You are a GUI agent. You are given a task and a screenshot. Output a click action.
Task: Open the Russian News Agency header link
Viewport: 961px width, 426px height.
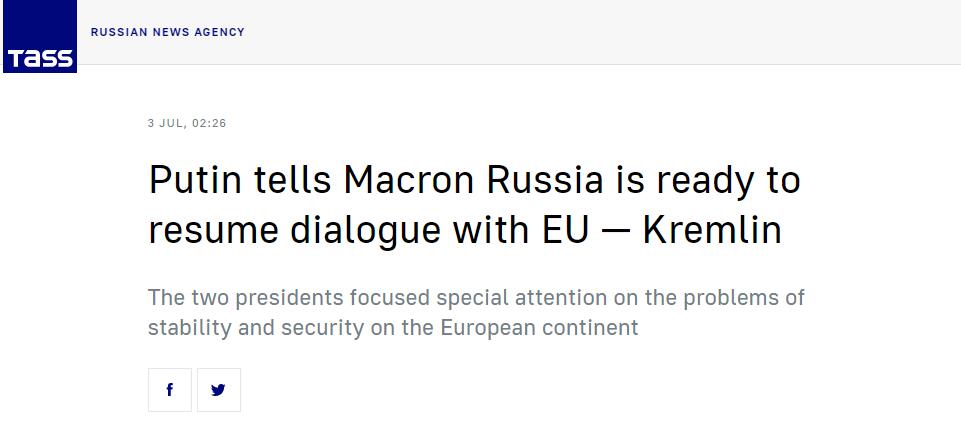(167, 32)
